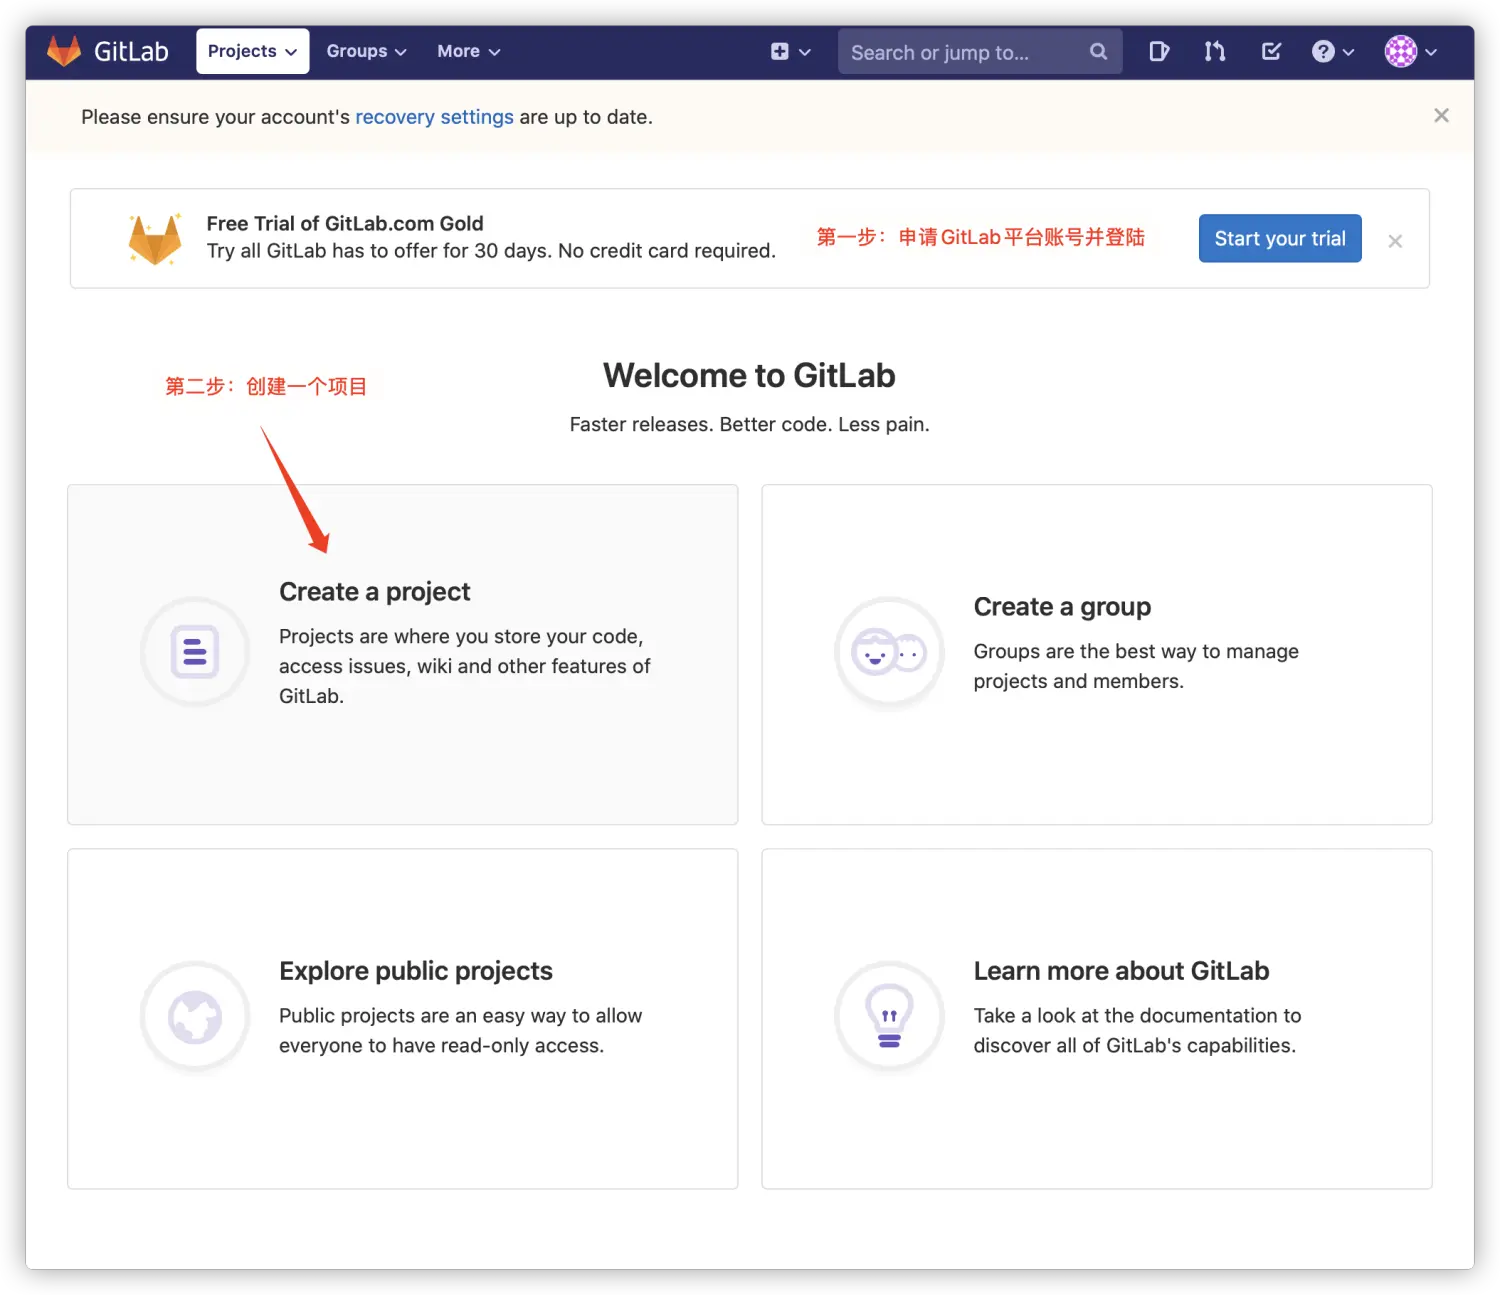Screen dimensions: 1500x1295
Task: Focus the Search or jump to field
Action: click(980, 52)
